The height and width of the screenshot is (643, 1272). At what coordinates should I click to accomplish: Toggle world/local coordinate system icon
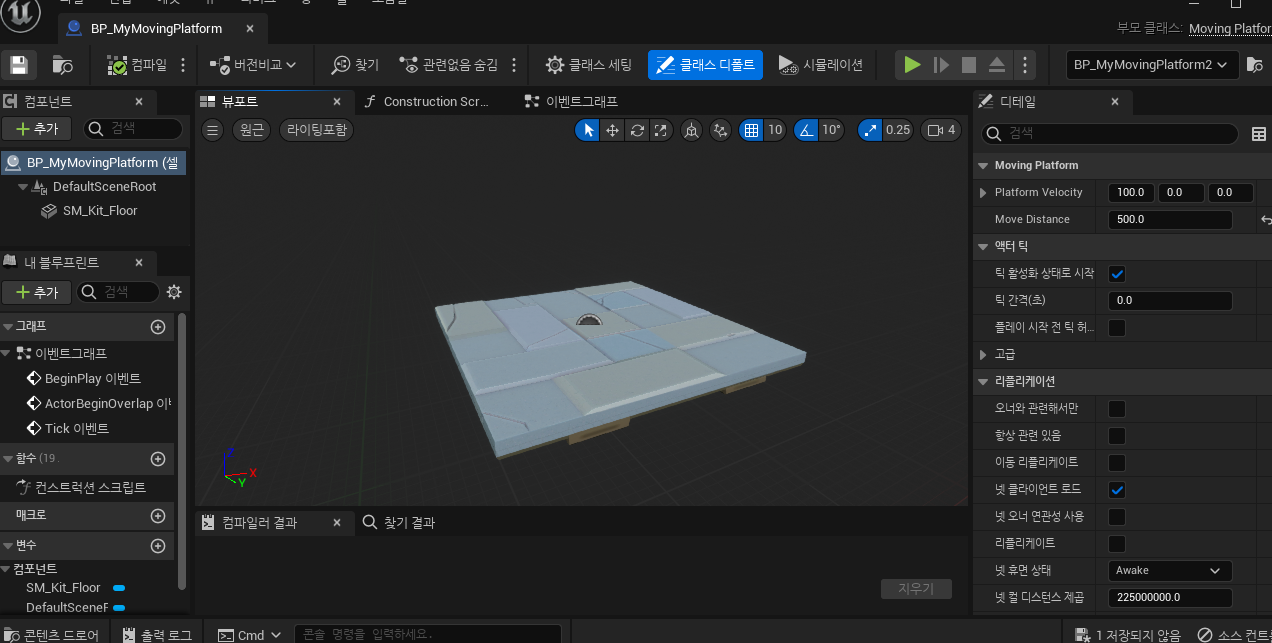tap(691, 130)
